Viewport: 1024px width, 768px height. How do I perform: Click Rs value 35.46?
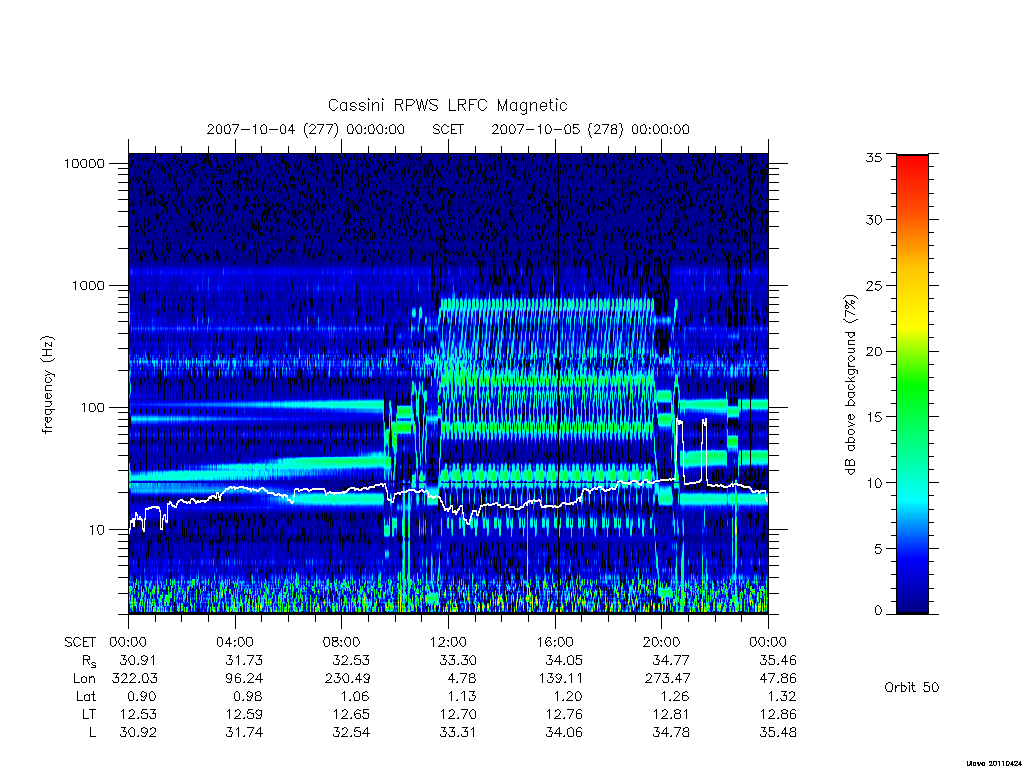pyautogui.click(x=777, y=660)
